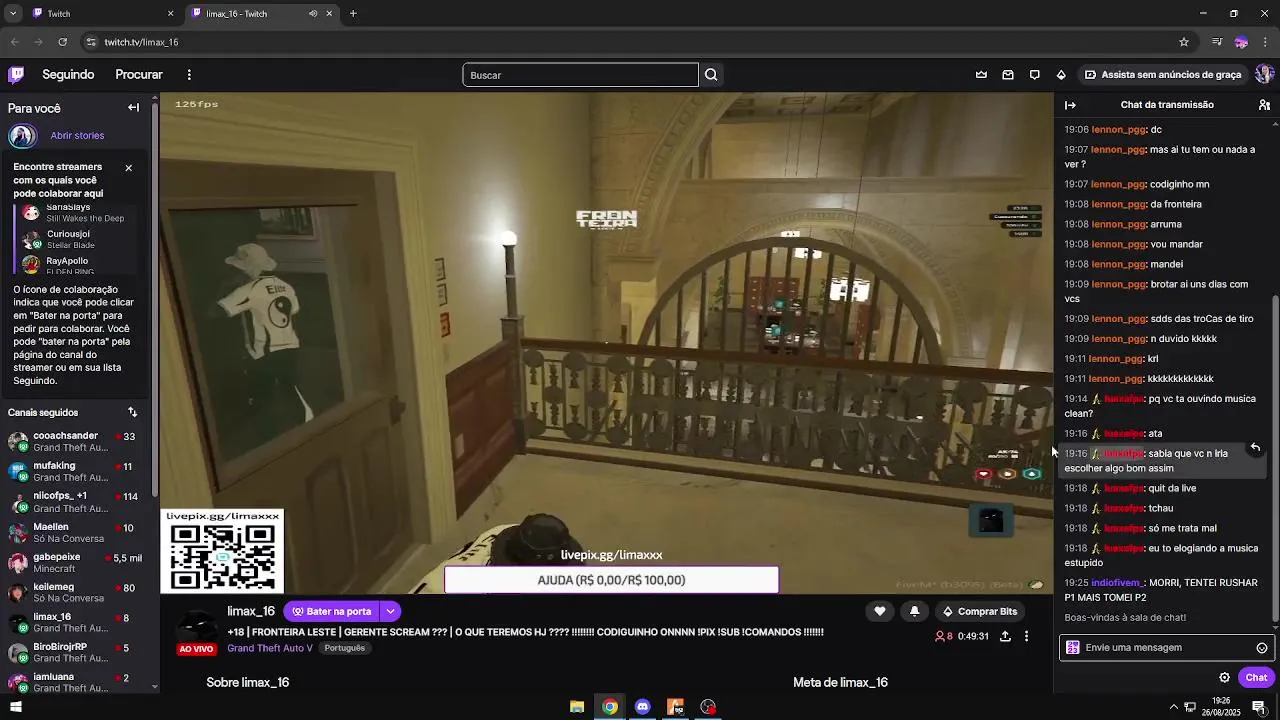Focus the Buscar search field
The width and height of the screenshot is (1280, 720).
[x=580, y=75]
